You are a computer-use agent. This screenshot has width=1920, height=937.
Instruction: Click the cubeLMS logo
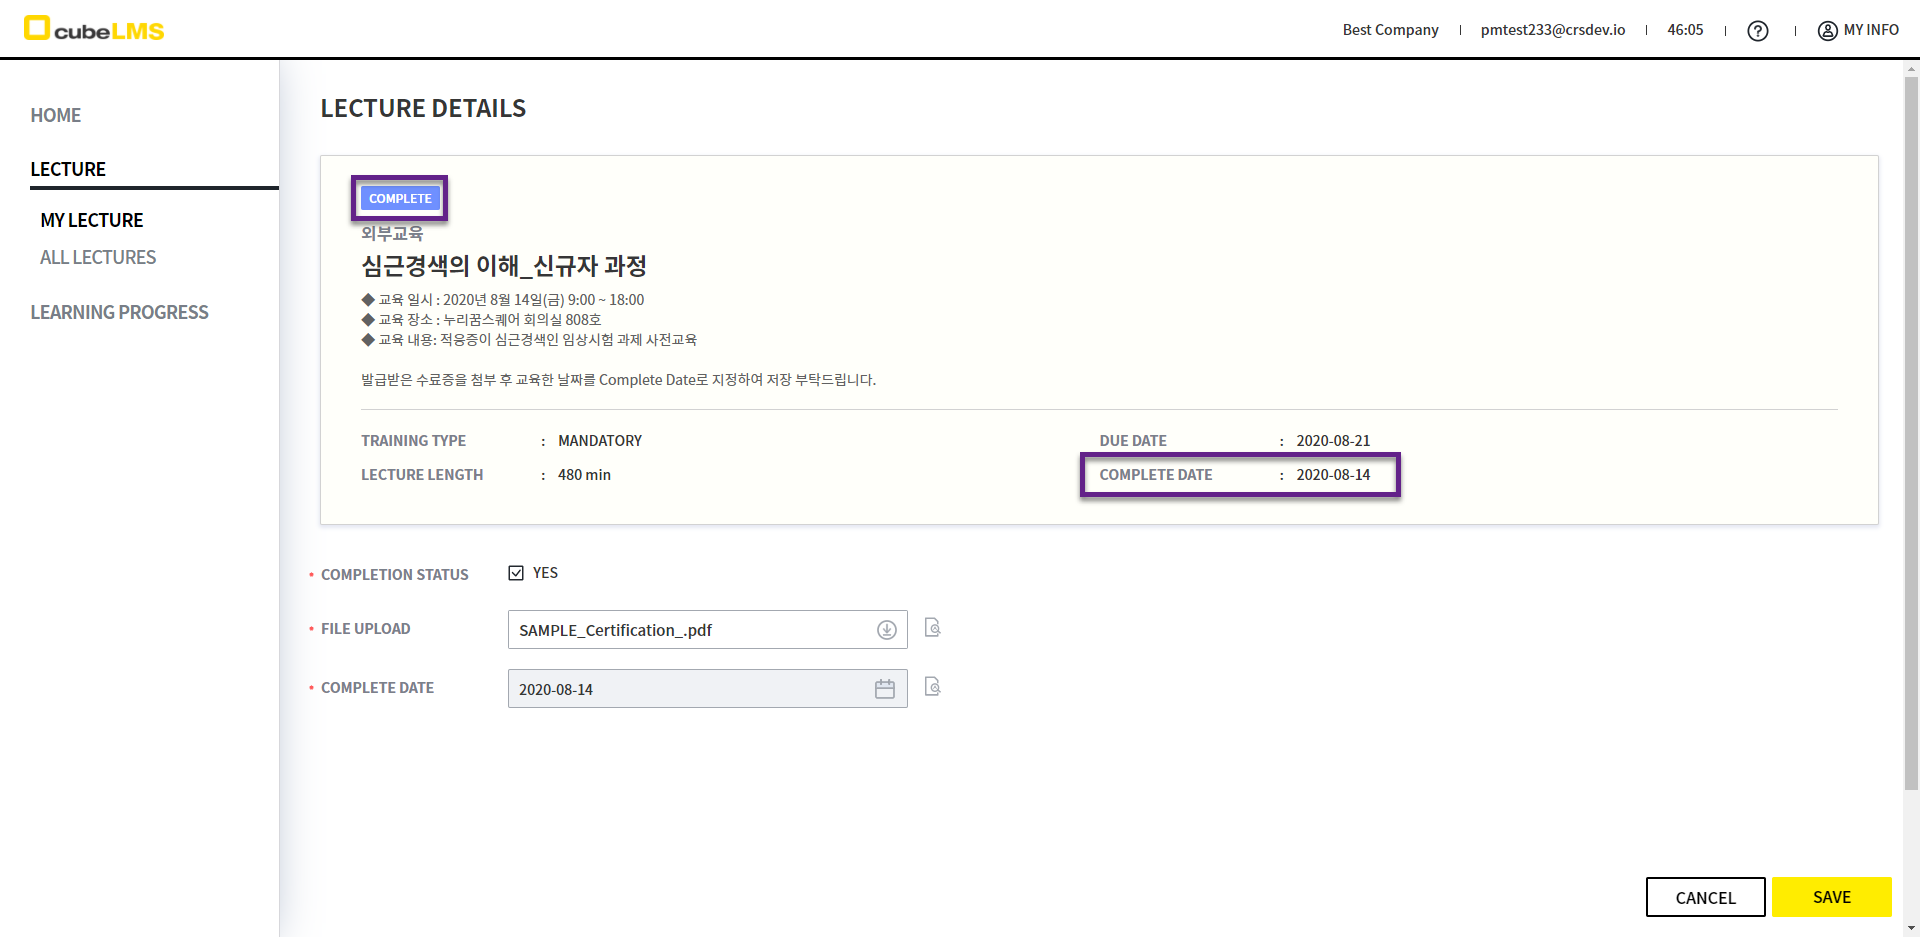coord(94,29)
